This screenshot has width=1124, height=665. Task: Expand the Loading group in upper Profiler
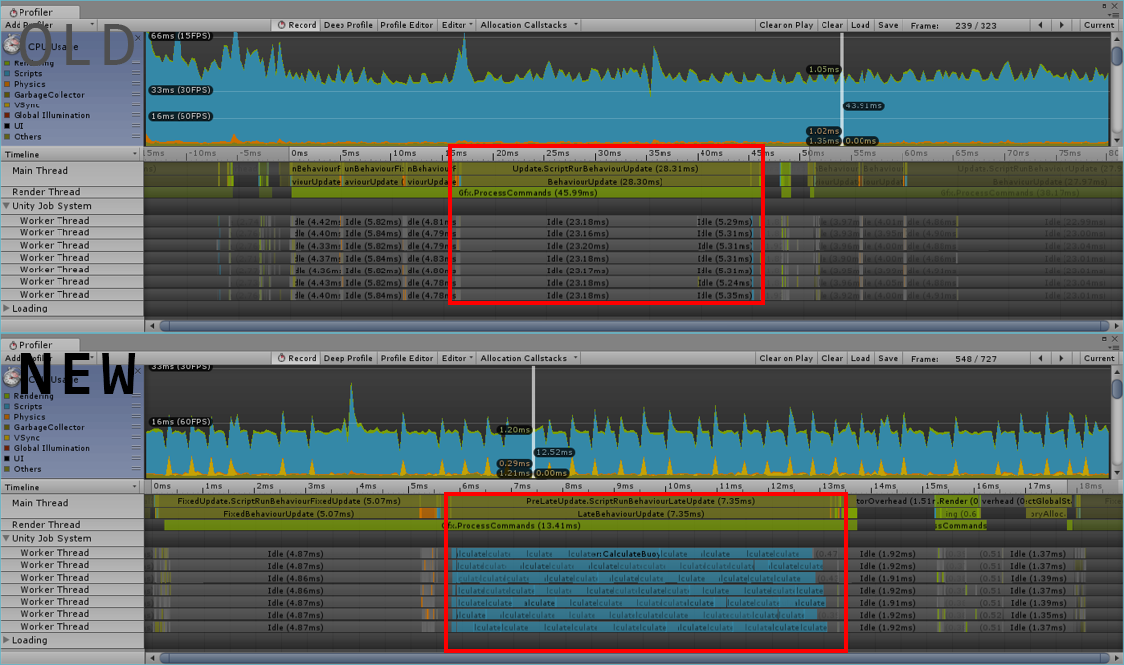[x=6, y=308]
